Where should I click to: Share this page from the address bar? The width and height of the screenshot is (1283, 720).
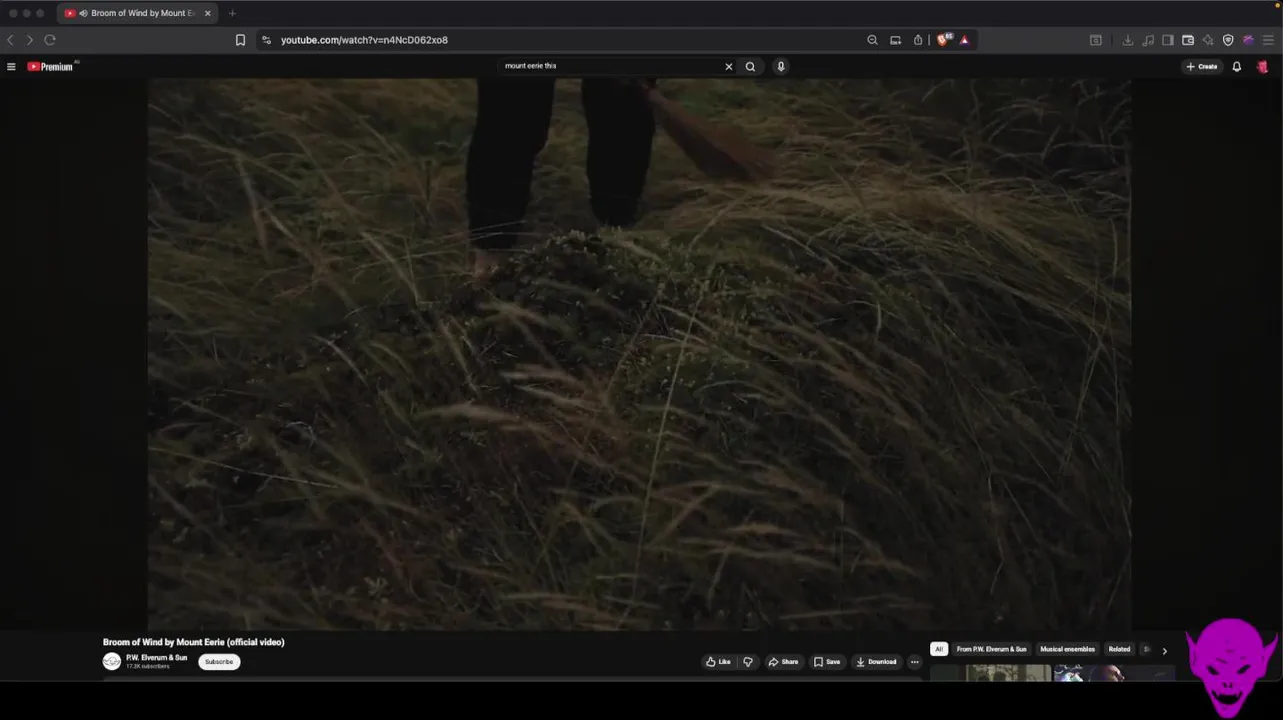(x=918, y=40)
